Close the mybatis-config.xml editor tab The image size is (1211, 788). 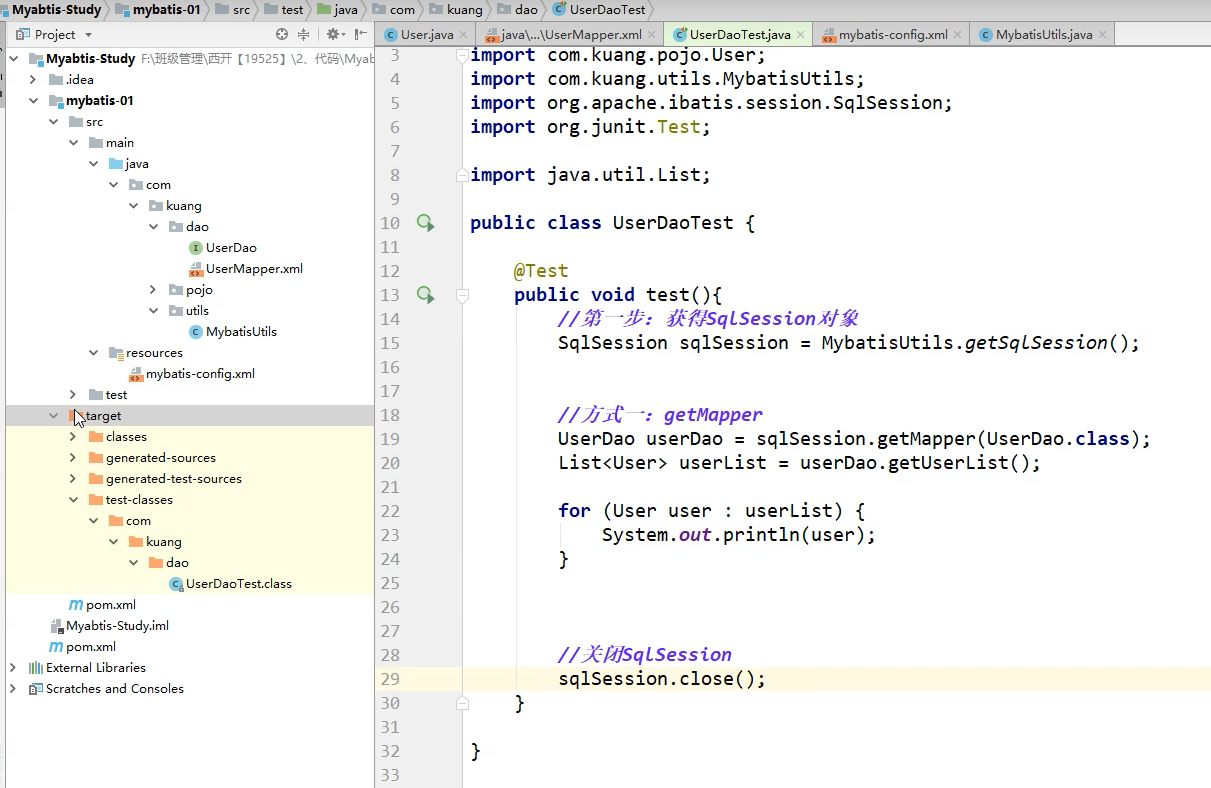(x=958, y=35)
